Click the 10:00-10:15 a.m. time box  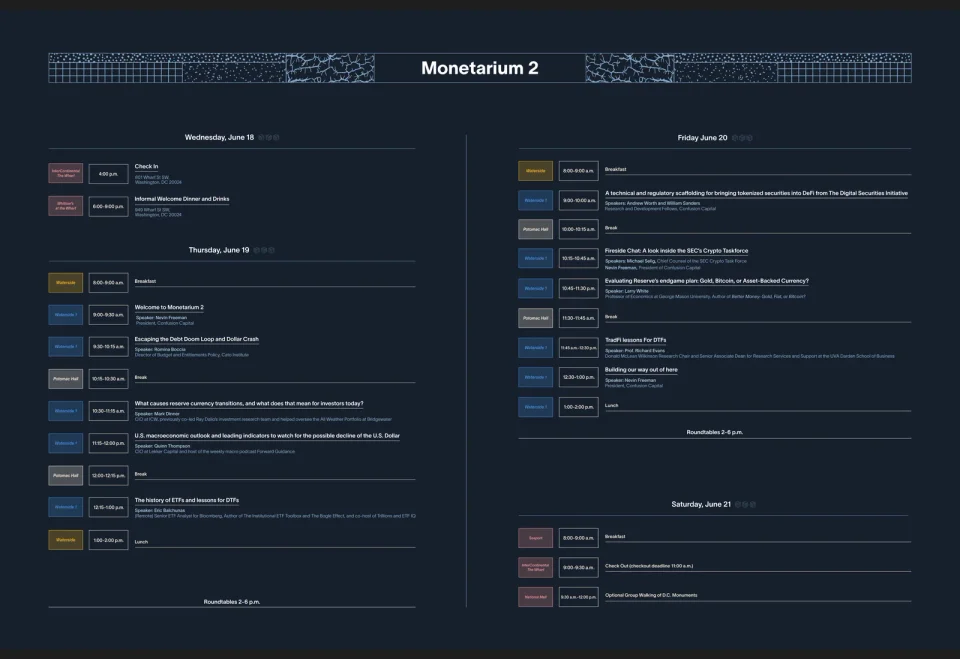[x=579, y=229]
